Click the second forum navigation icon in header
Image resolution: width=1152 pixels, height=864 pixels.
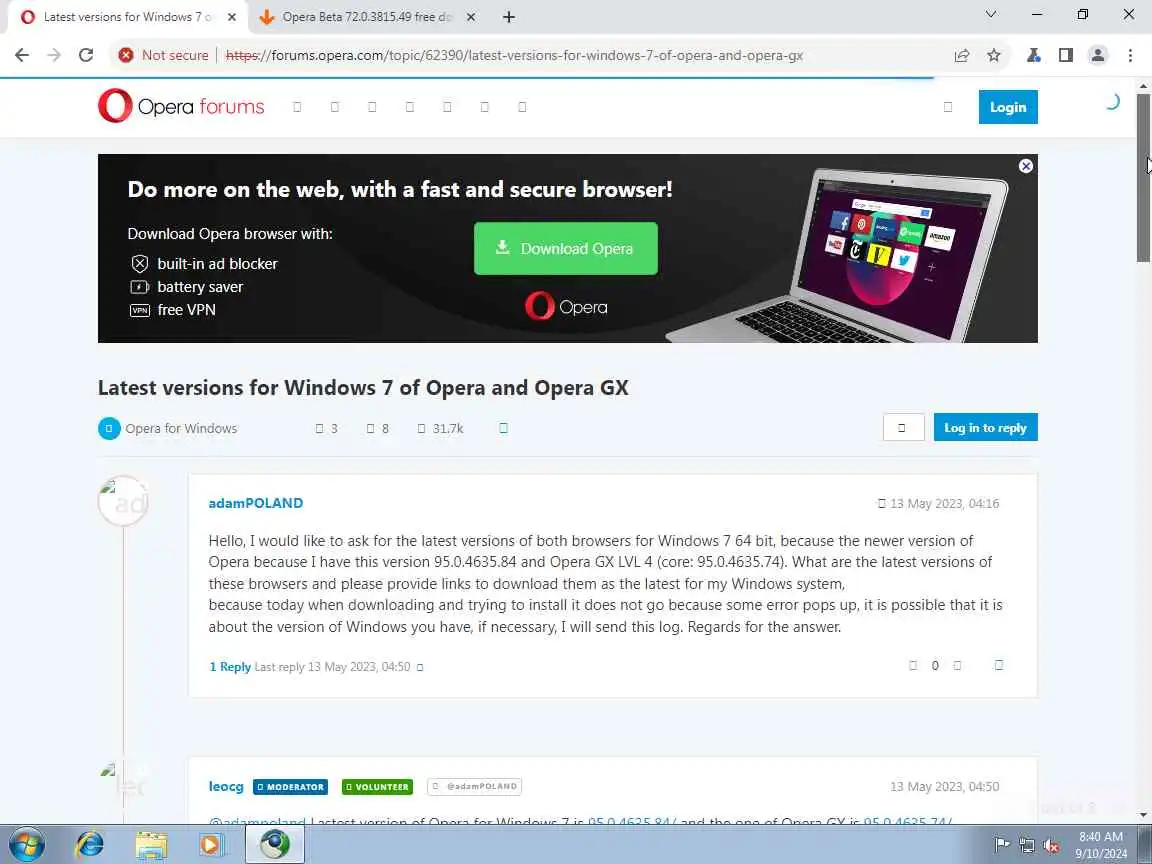pos(334,107)
